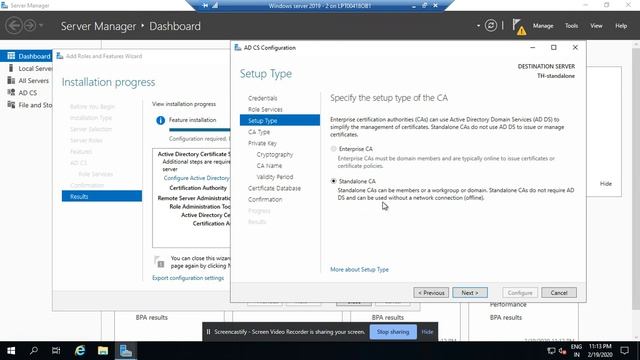Viewport: 640px width, 360px height.
Task: Select the Standalone CA radio button
Action: (x=333, y=181)
